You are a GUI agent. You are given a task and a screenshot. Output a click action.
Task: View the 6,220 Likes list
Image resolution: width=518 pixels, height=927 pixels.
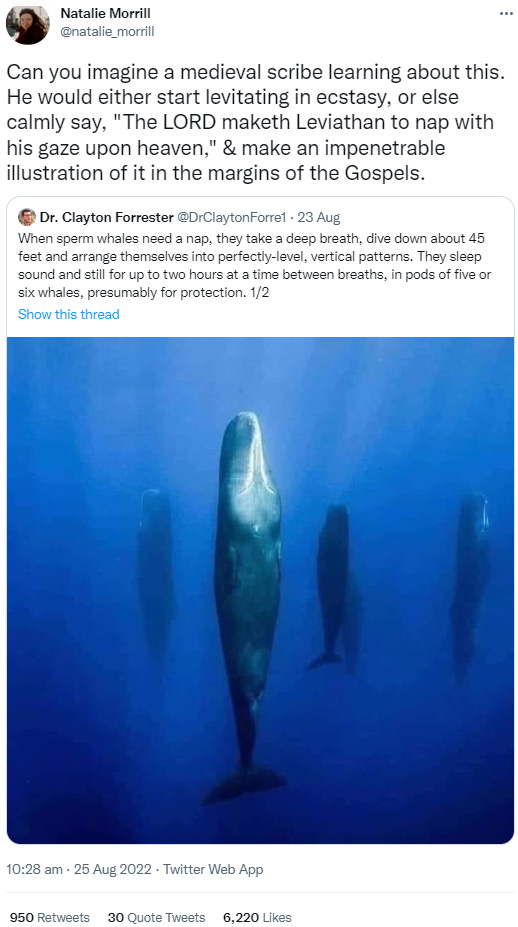(257, 918)
